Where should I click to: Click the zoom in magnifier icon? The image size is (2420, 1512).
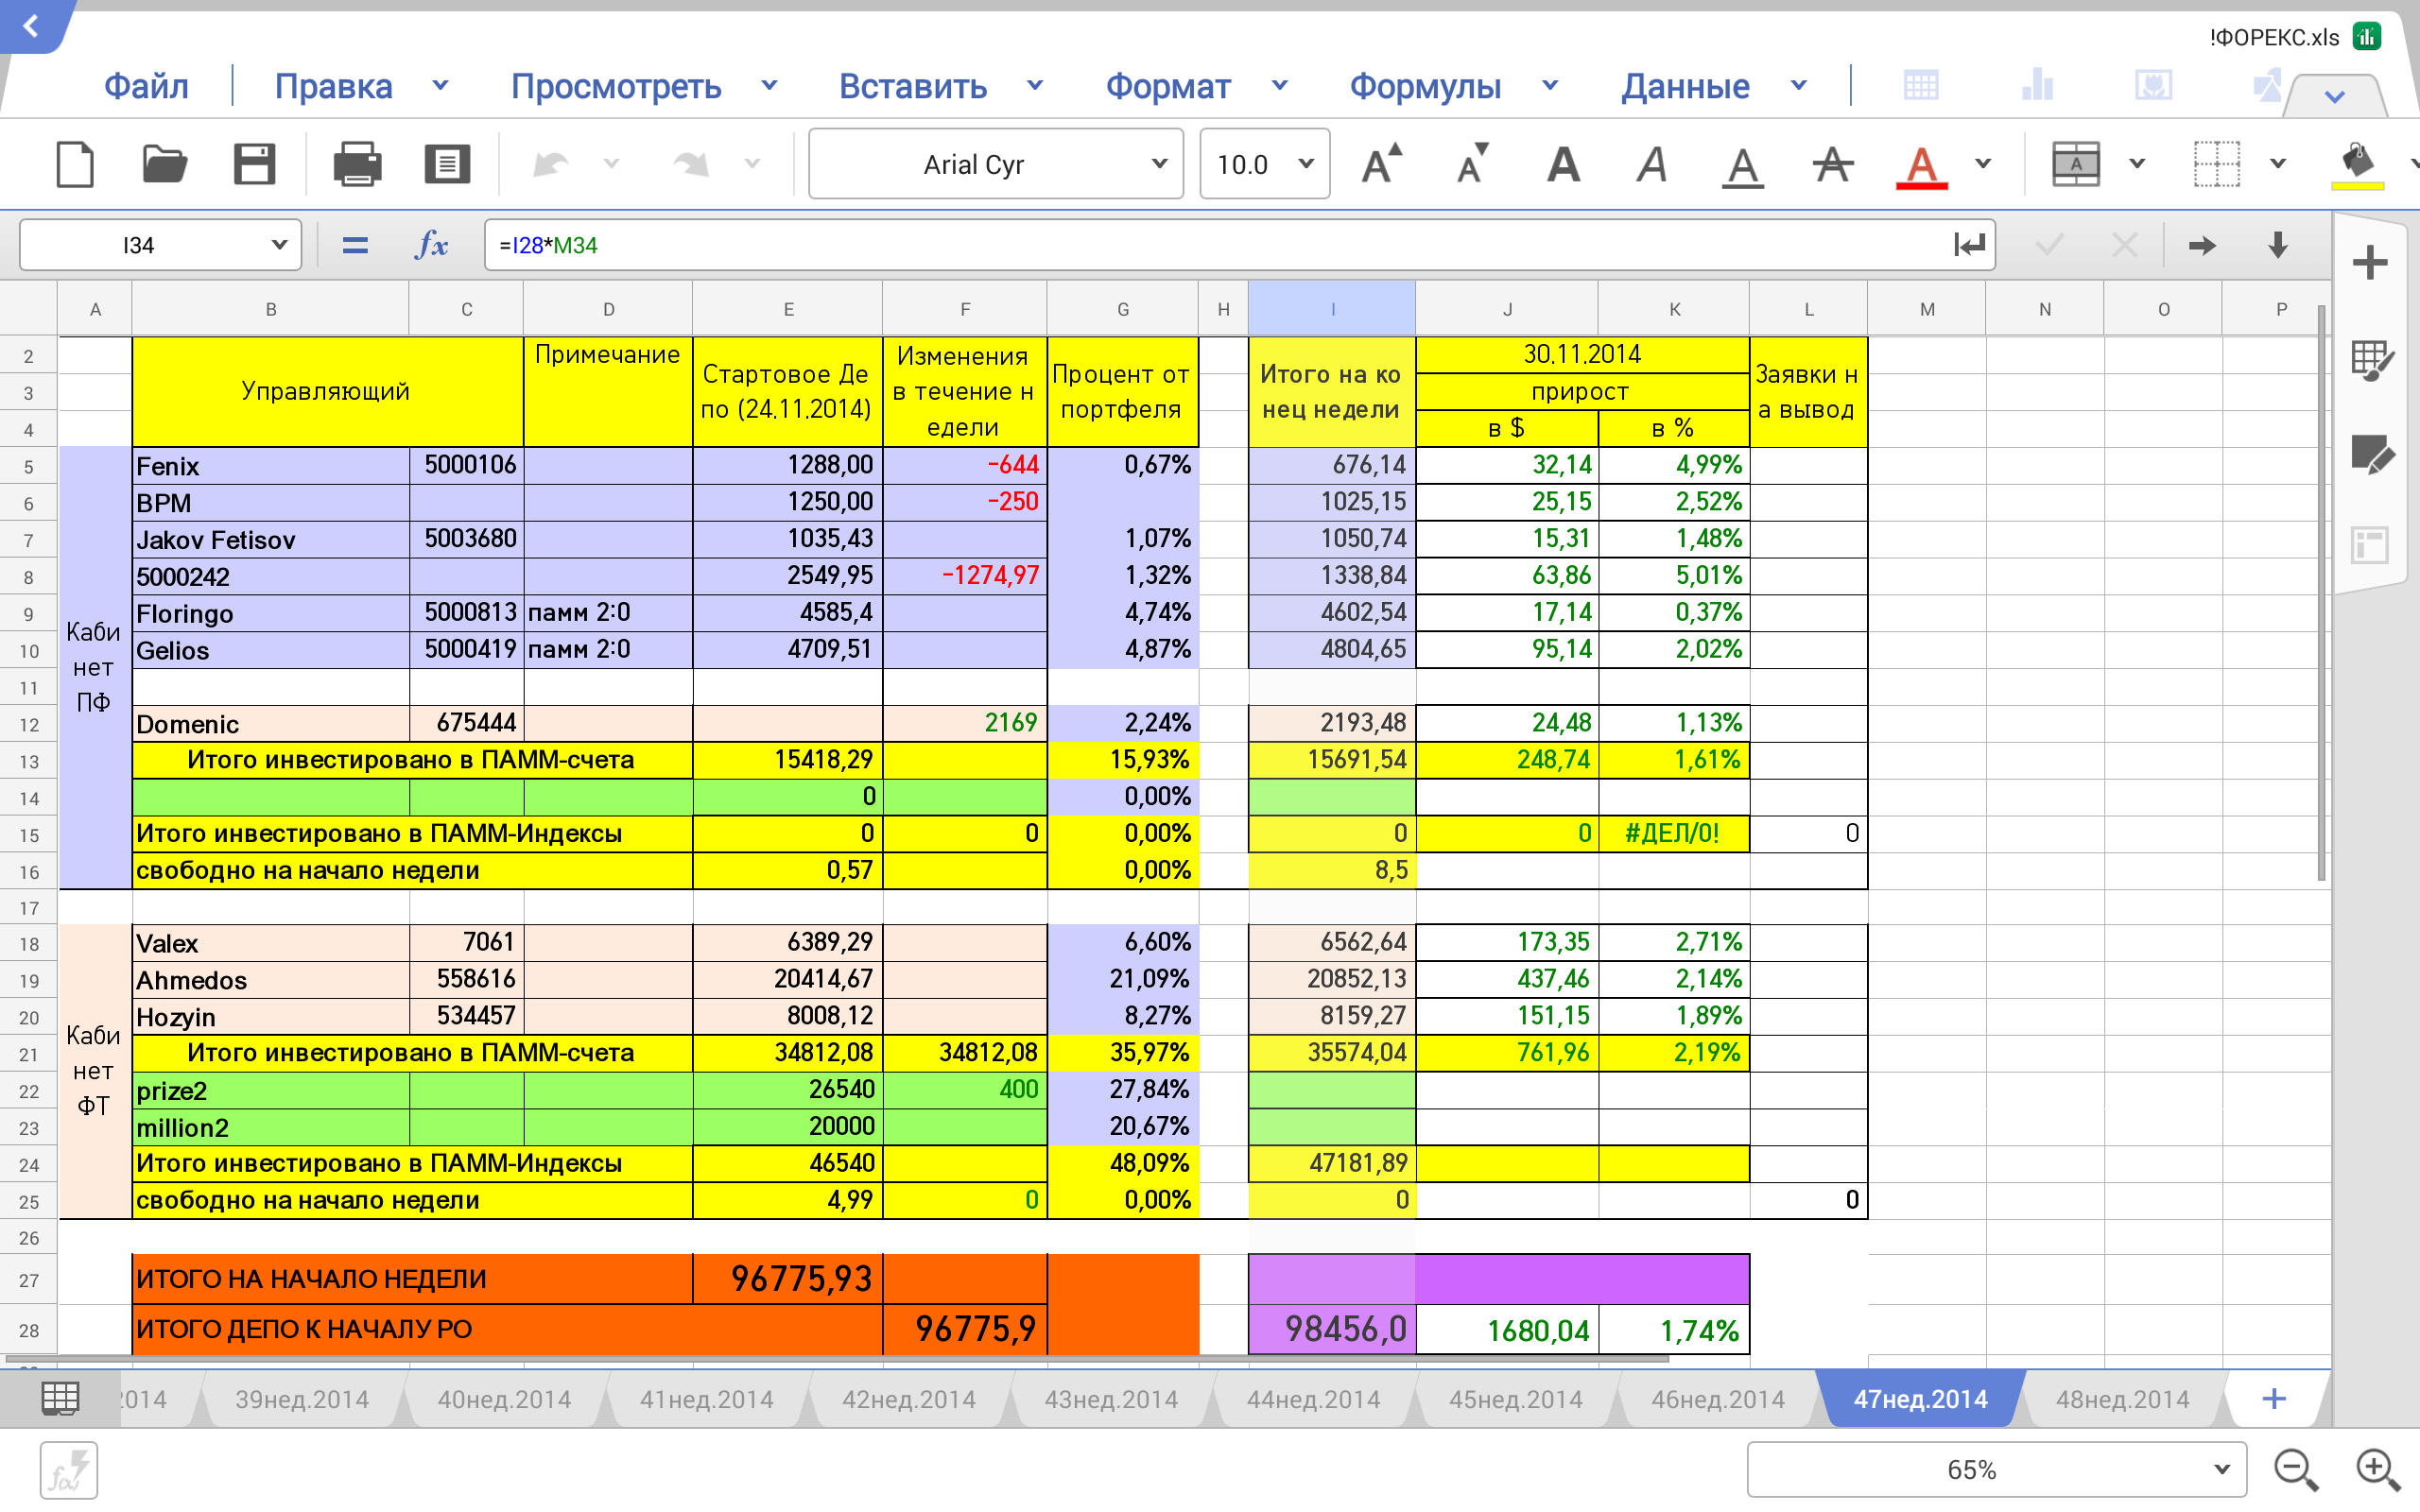pos(2377,1469)
